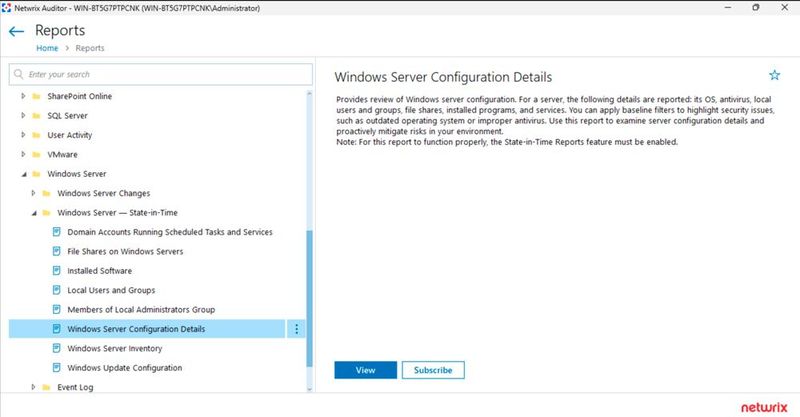Expand the Event Log tree node
Screen dimensions: 800x417
point(33,387)
